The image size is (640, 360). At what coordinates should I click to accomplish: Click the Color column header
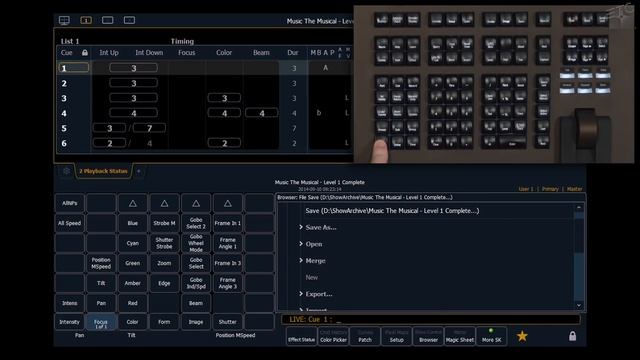(x=224, y=53)
